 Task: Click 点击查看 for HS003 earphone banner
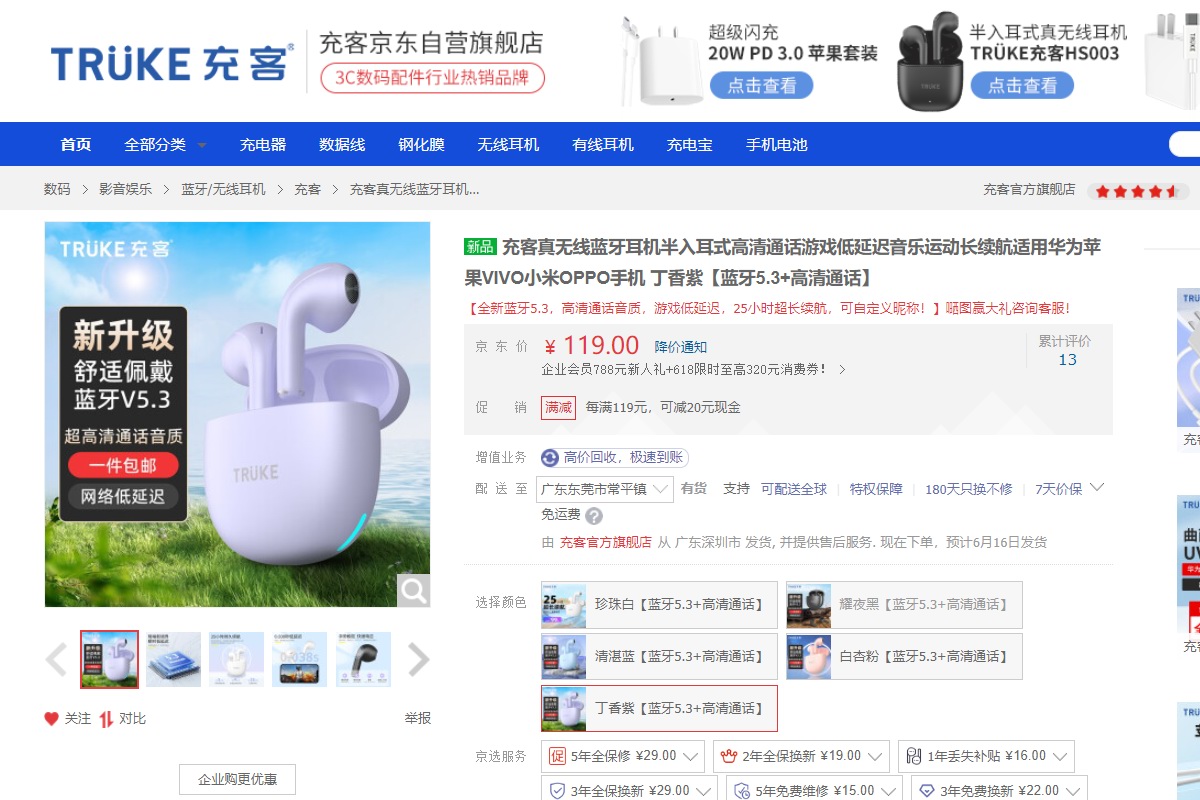pos(1022,86)
